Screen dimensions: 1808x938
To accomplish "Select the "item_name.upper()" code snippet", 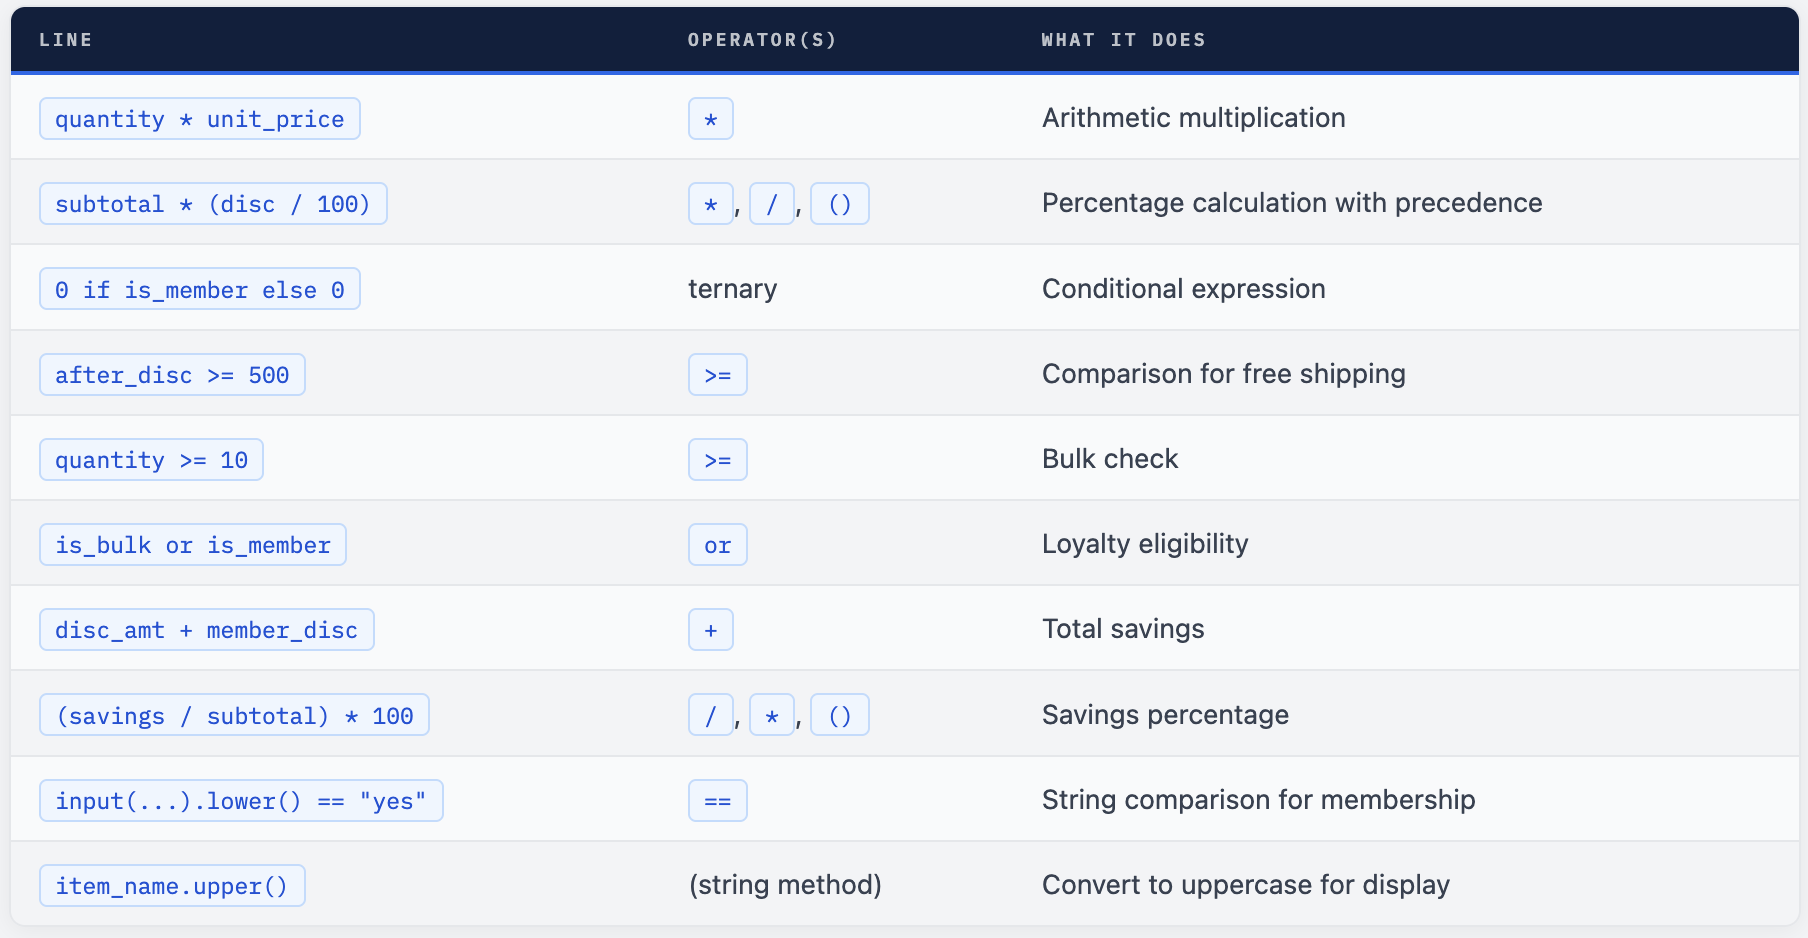I will 172,886.
